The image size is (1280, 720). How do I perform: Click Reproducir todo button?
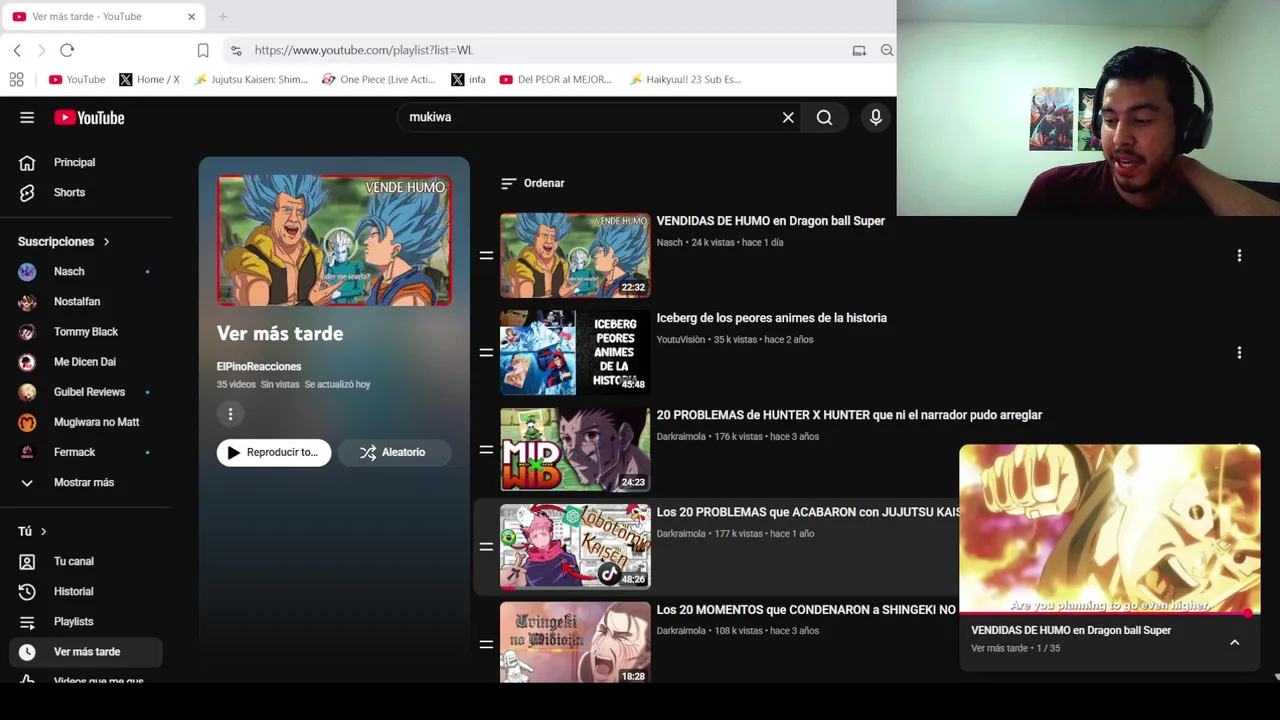point(274,452)
